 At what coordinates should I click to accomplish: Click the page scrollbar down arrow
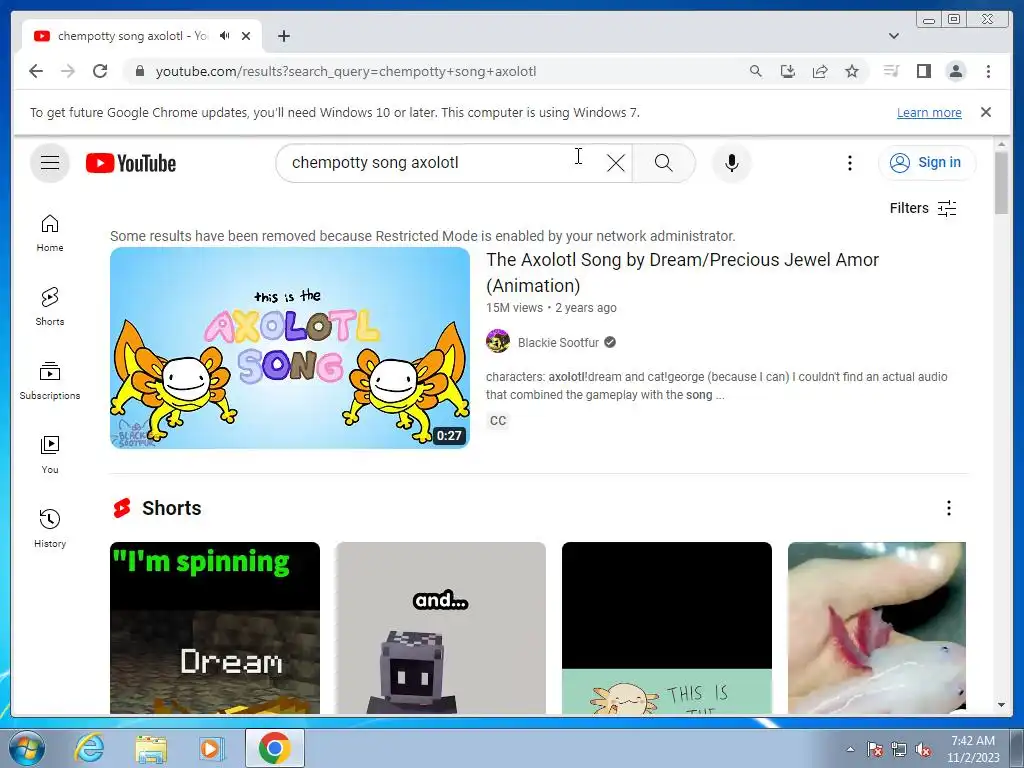[1001, 705]
